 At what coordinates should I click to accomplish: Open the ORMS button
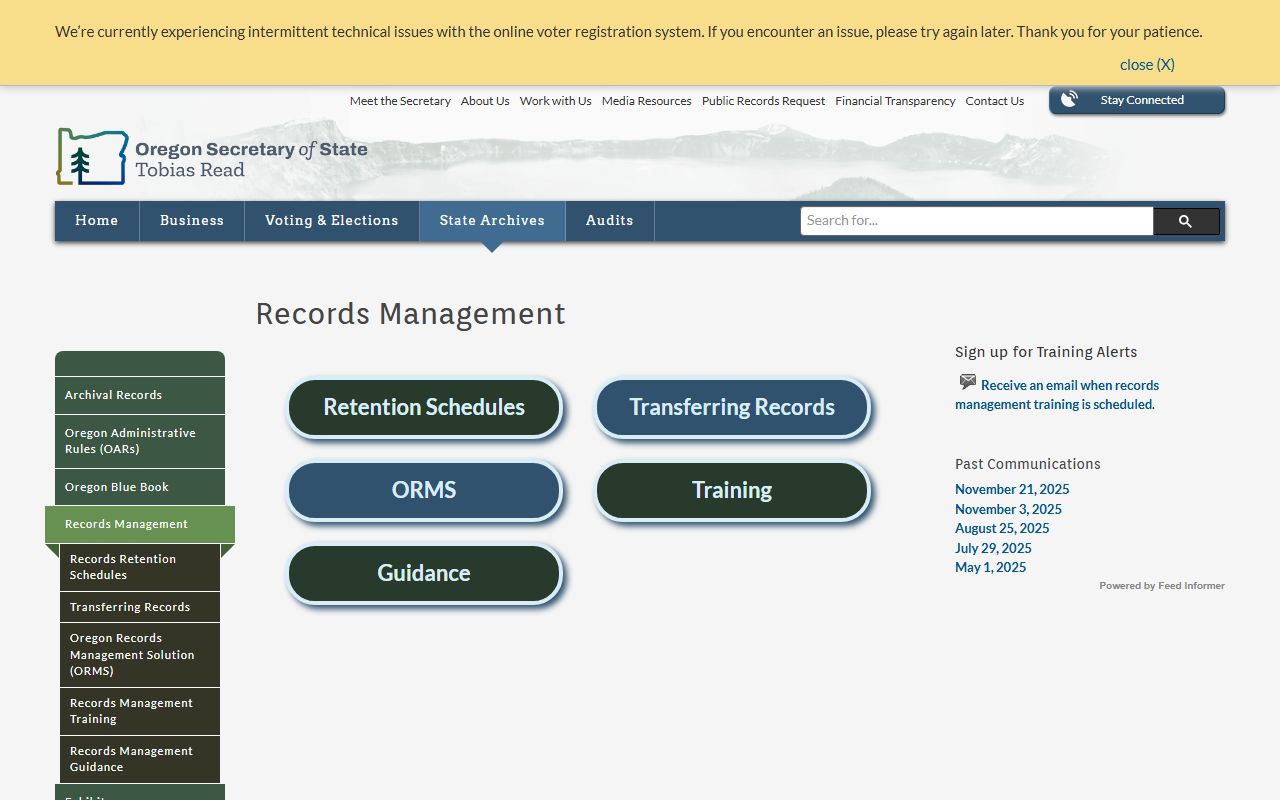tap(424, 491)
